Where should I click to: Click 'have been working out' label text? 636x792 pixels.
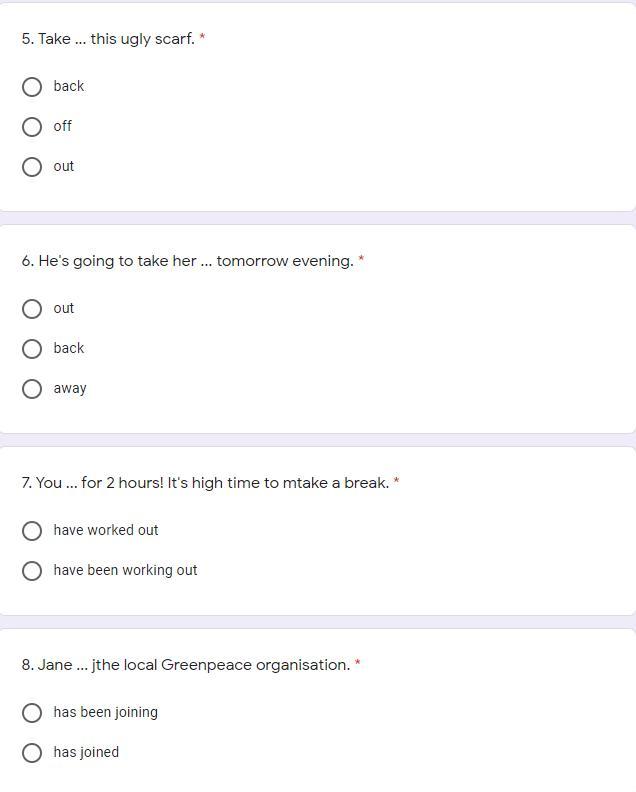click(125, 570)
